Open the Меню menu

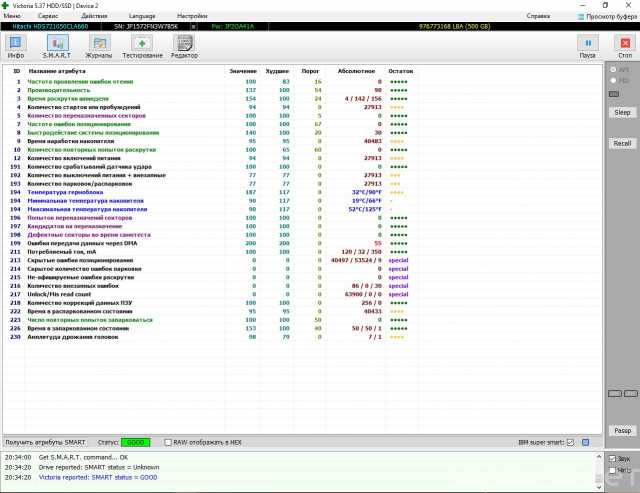pos(12,16)
